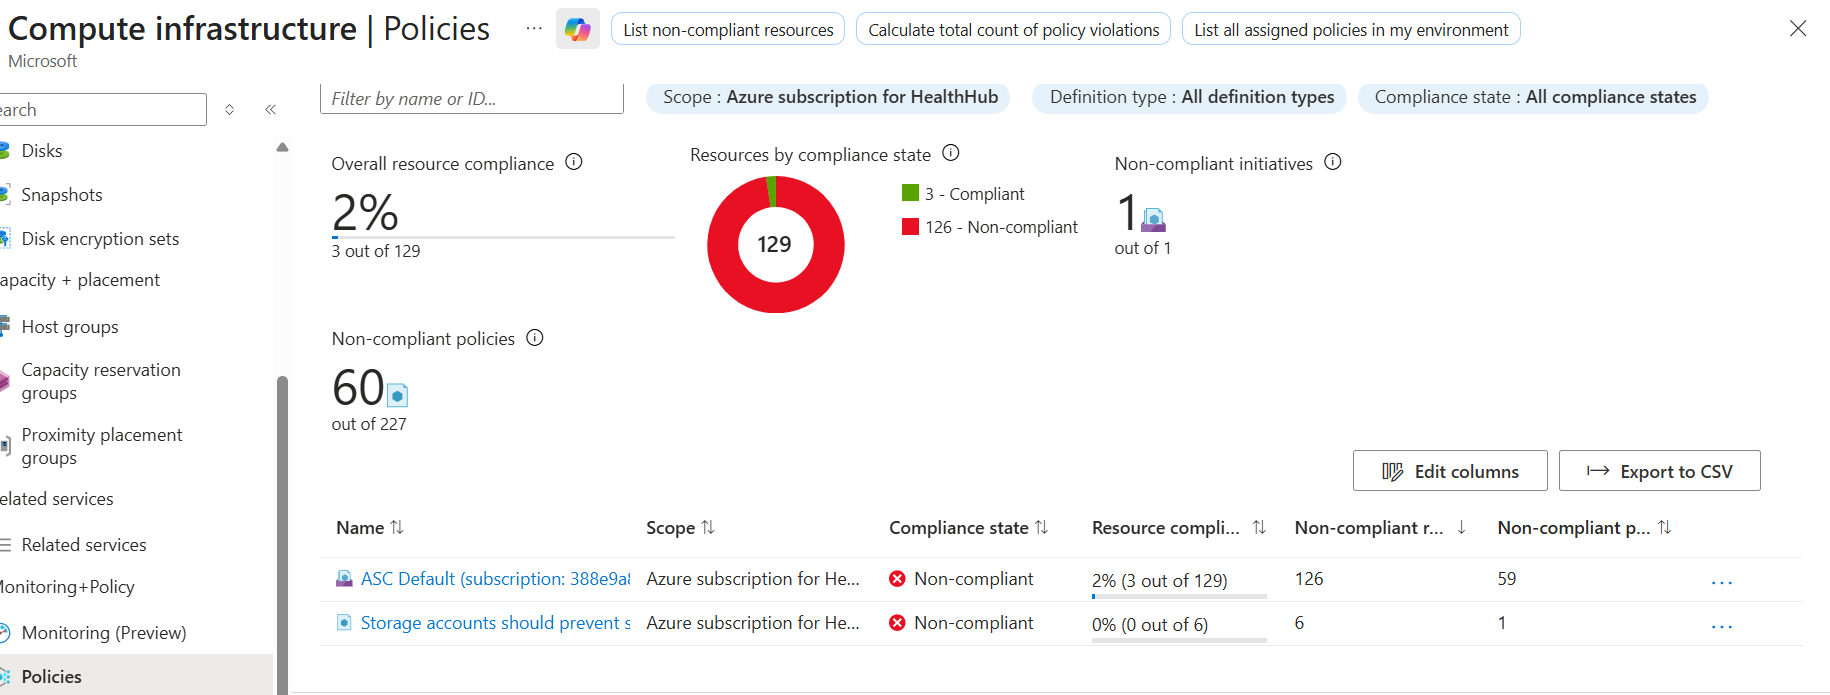Collapse Monitoring+Policy section header
Screen dimensions: 1830x695
pos(67,587)
